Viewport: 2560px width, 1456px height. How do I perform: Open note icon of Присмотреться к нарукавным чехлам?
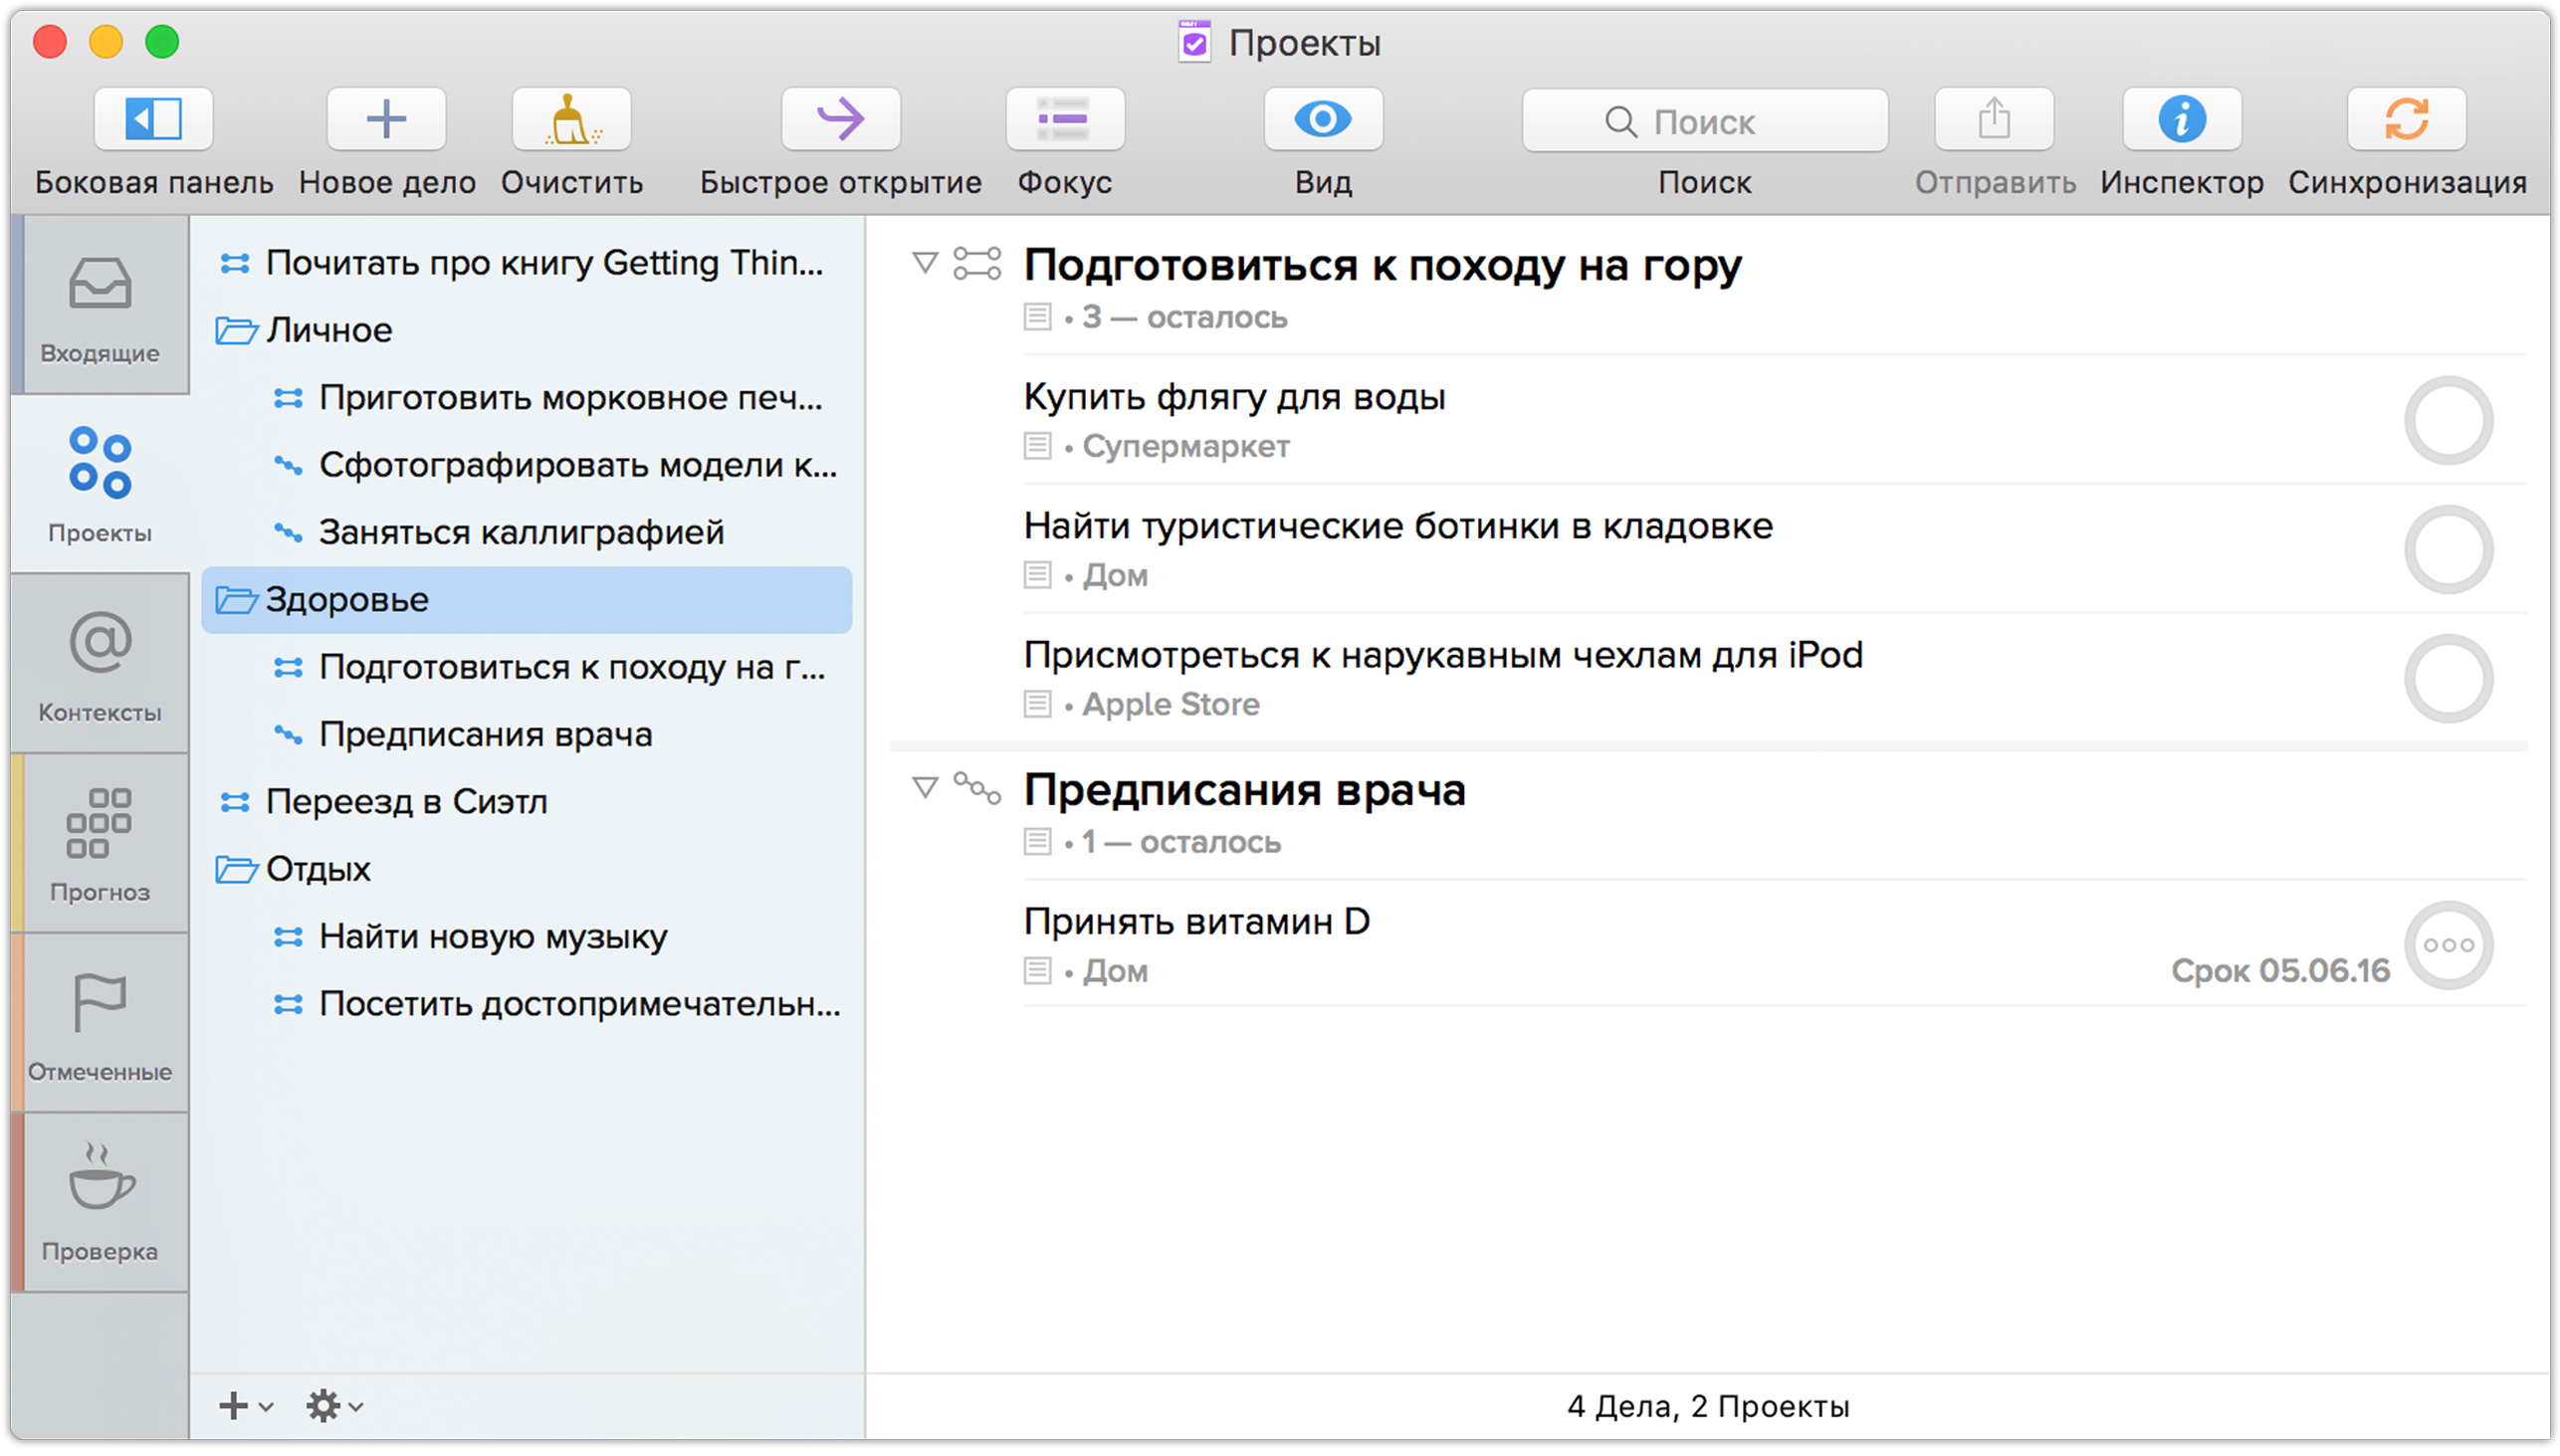1037,704
